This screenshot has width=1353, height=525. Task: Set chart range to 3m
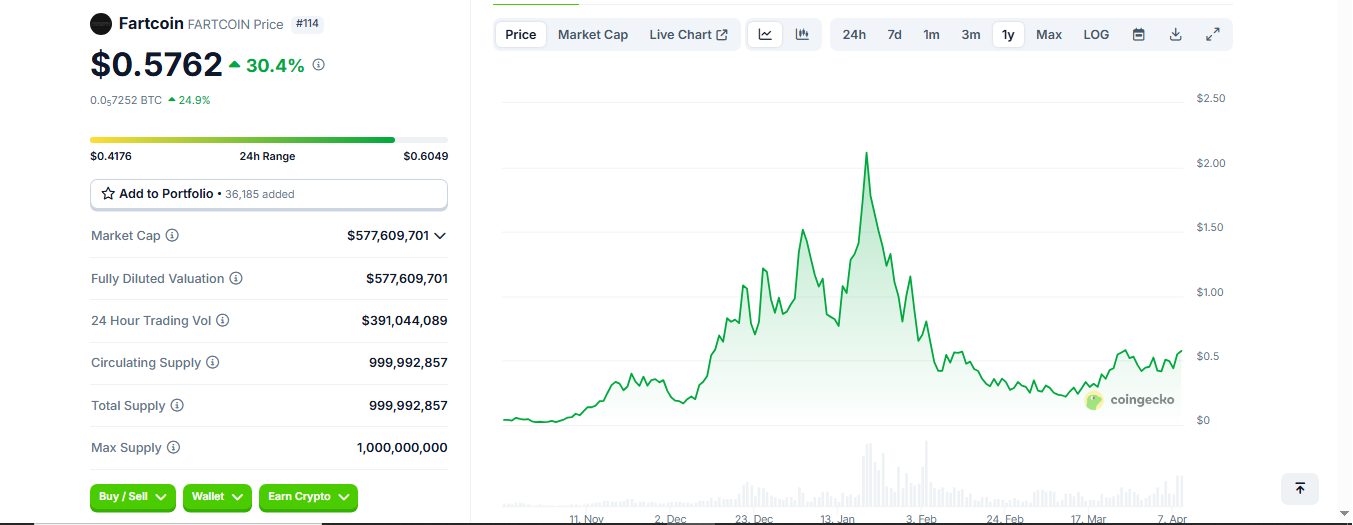[971, 34]
